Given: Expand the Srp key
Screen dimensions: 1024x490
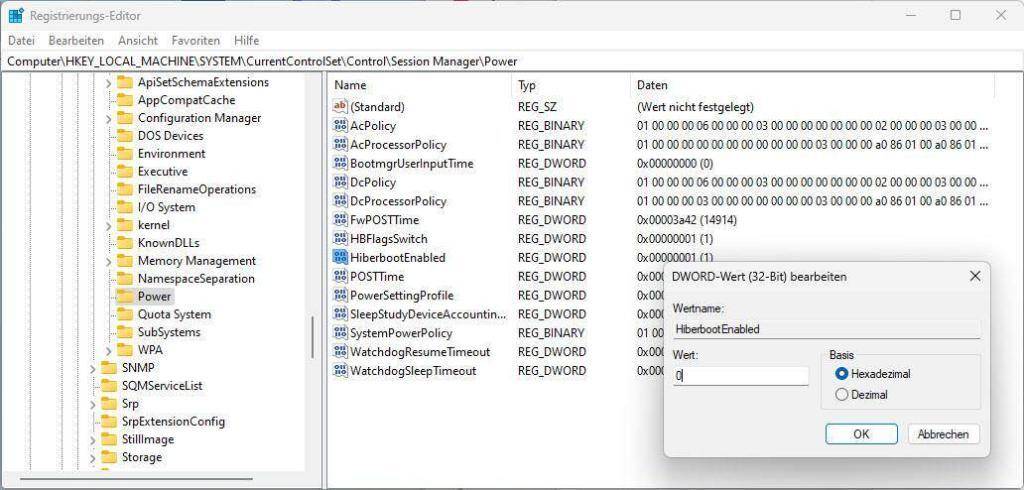Looking at the screenshot, I should pos(92,404).
